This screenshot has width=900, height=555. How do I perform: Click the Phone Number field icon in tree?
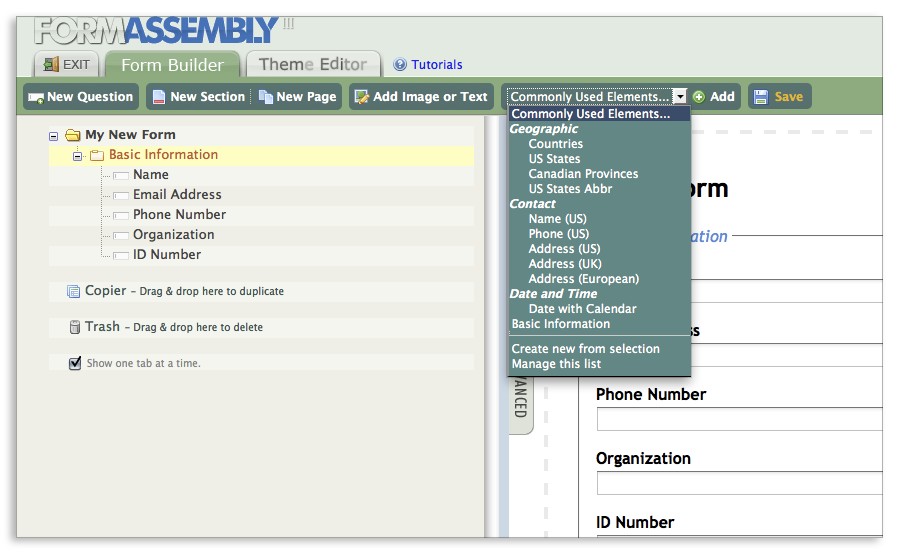(x=121, y=216)
